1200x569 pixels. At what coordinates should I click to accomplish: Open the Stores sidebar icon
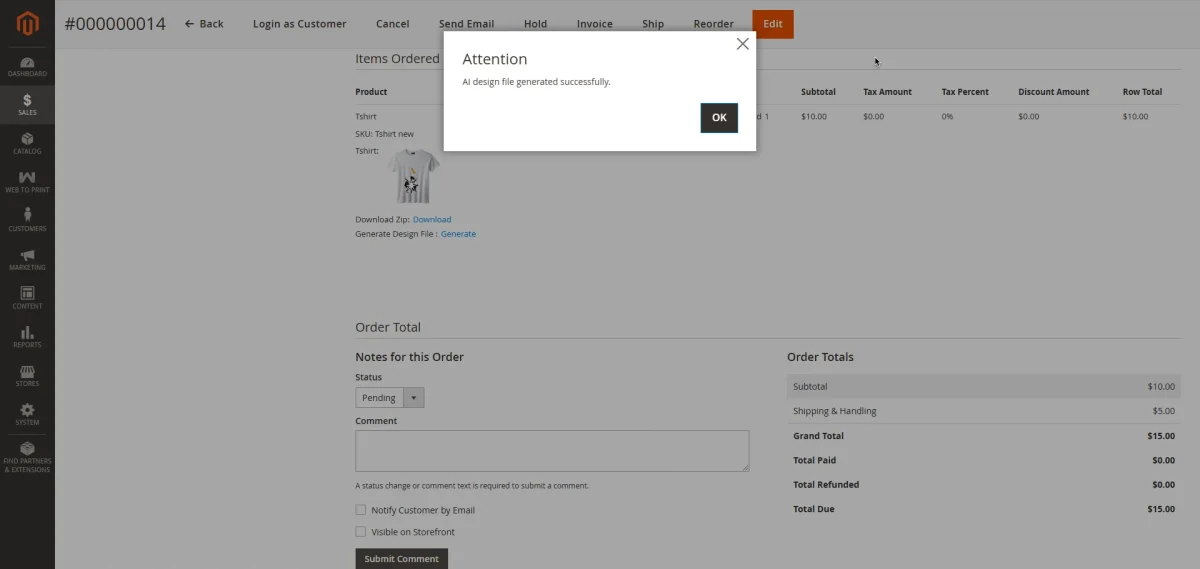click(27, 376)
